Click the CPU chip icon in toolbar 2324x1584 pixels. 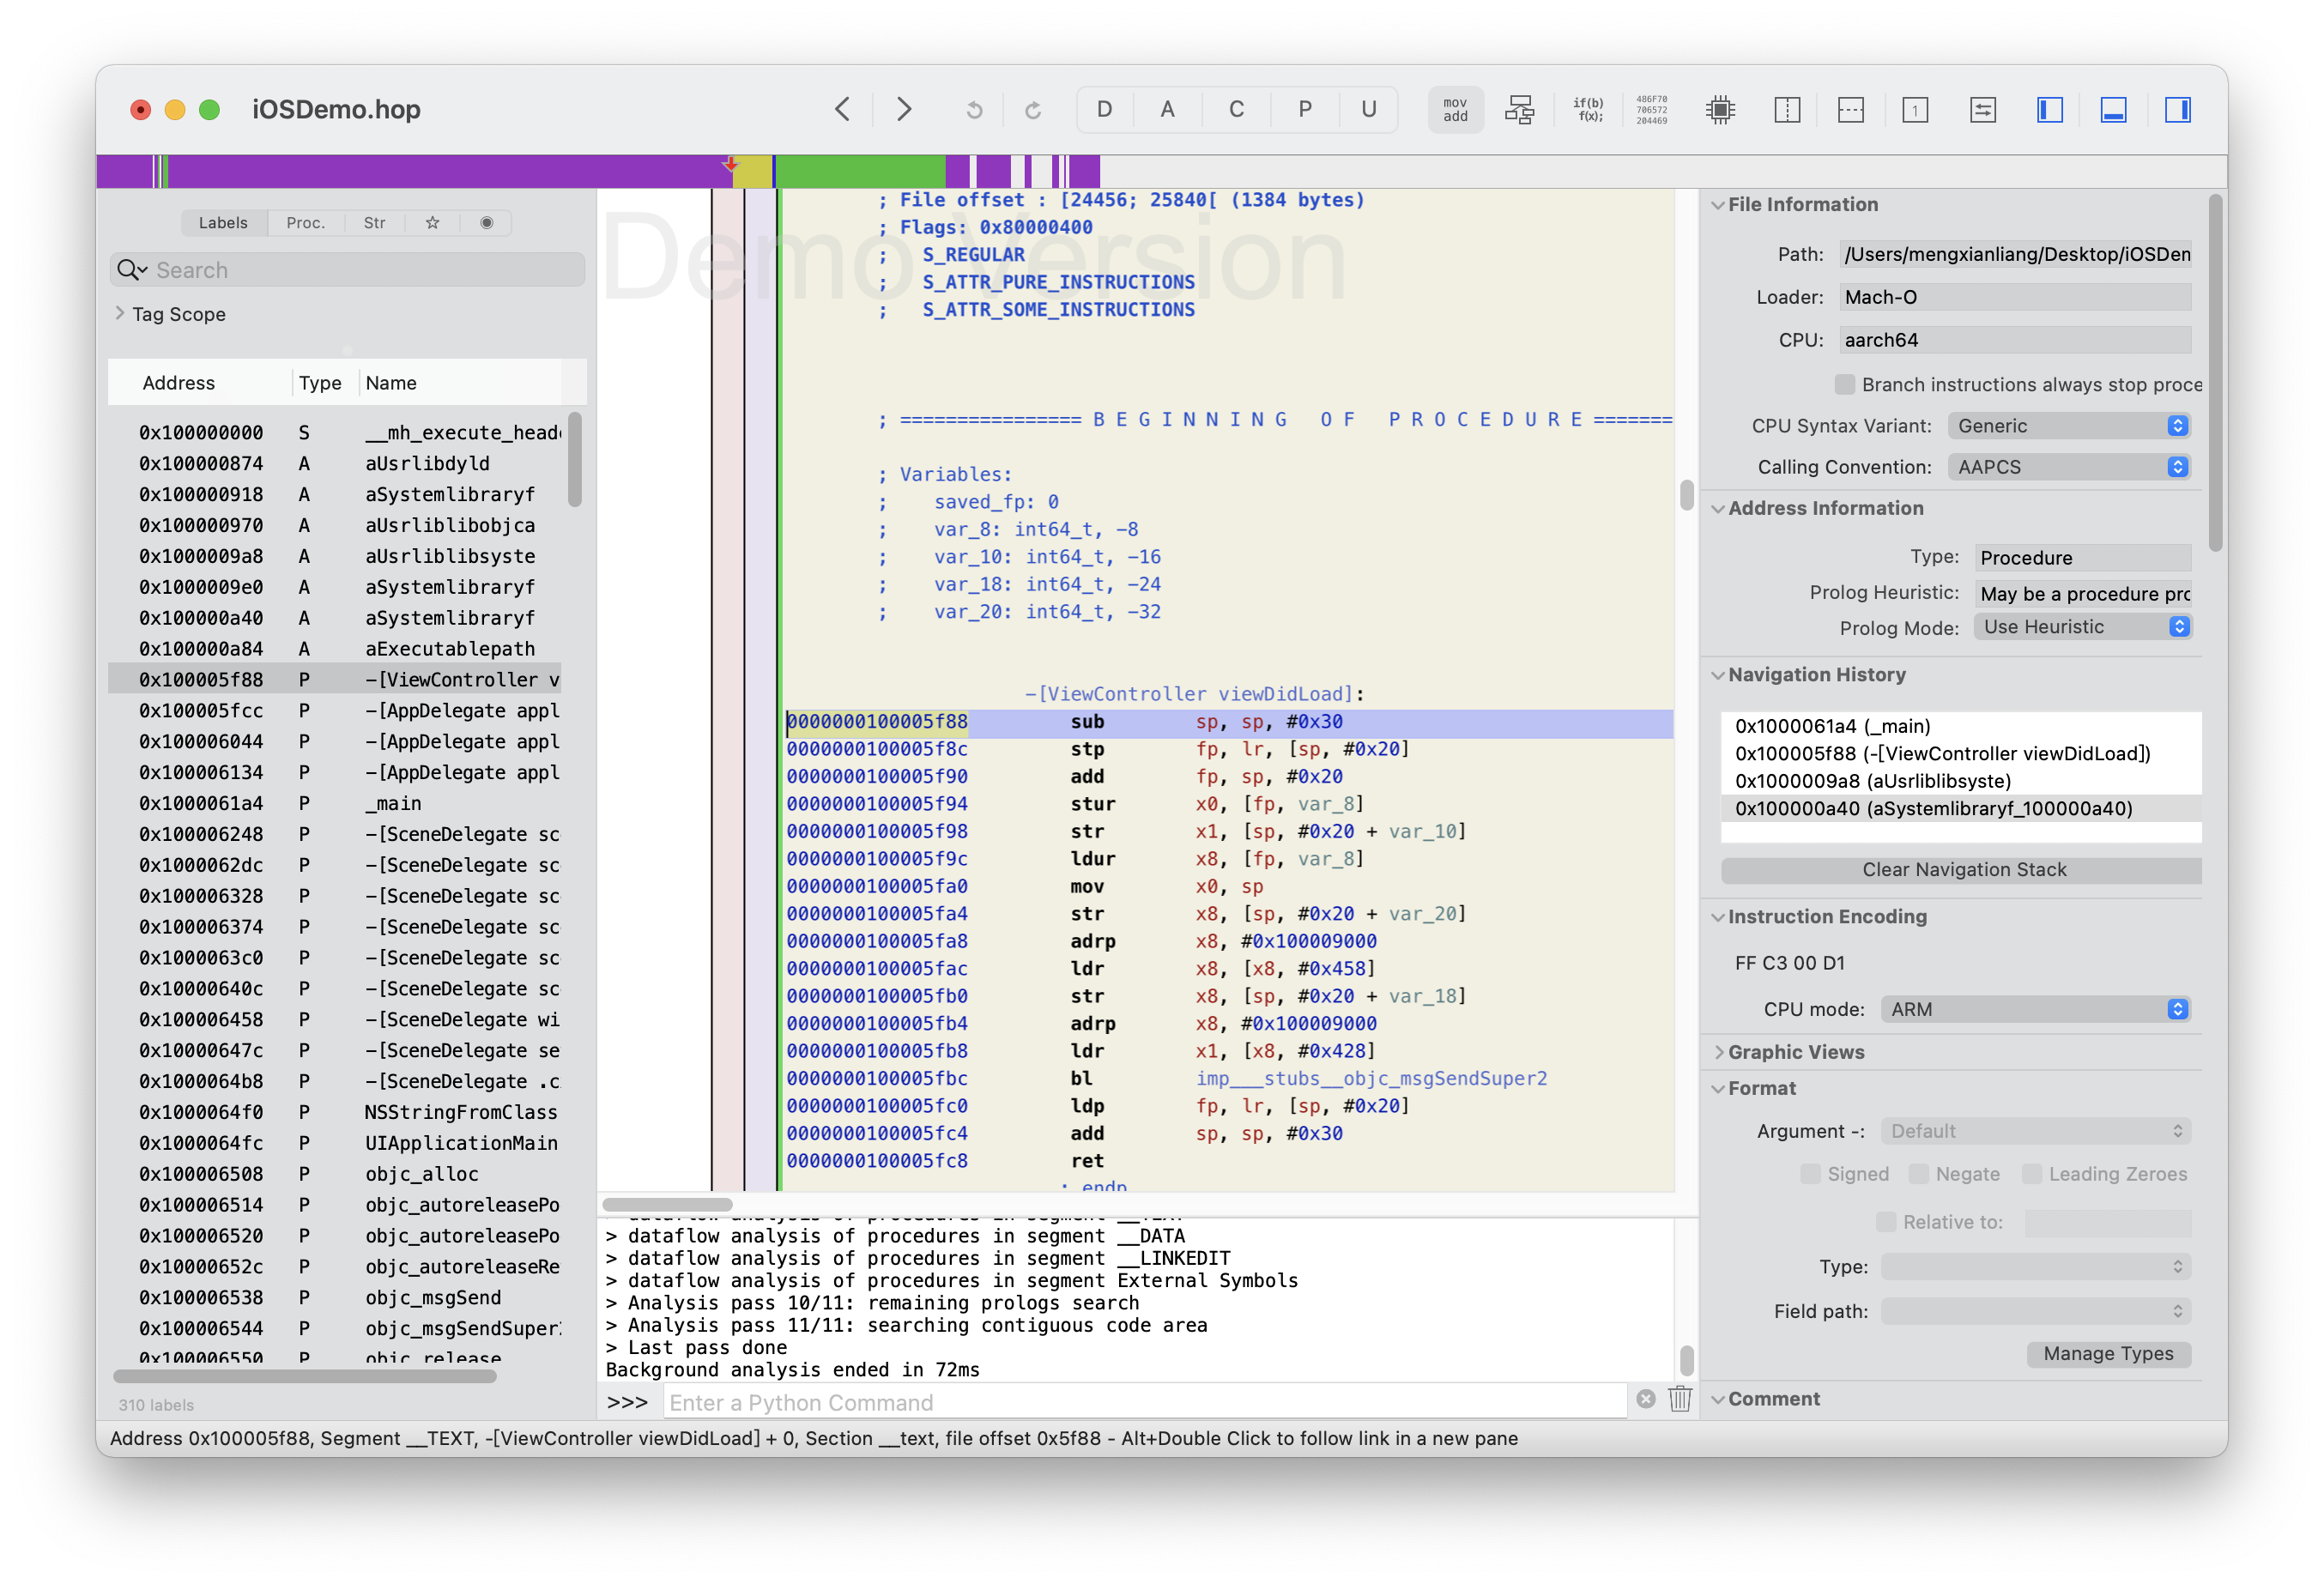[1720, 109]
